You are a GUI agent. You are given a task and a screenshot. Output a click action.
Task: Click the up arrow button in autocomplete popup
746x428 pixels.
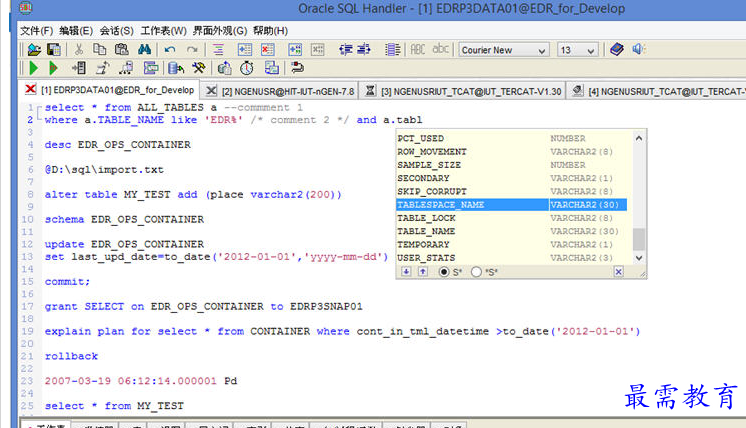point(422,272)
